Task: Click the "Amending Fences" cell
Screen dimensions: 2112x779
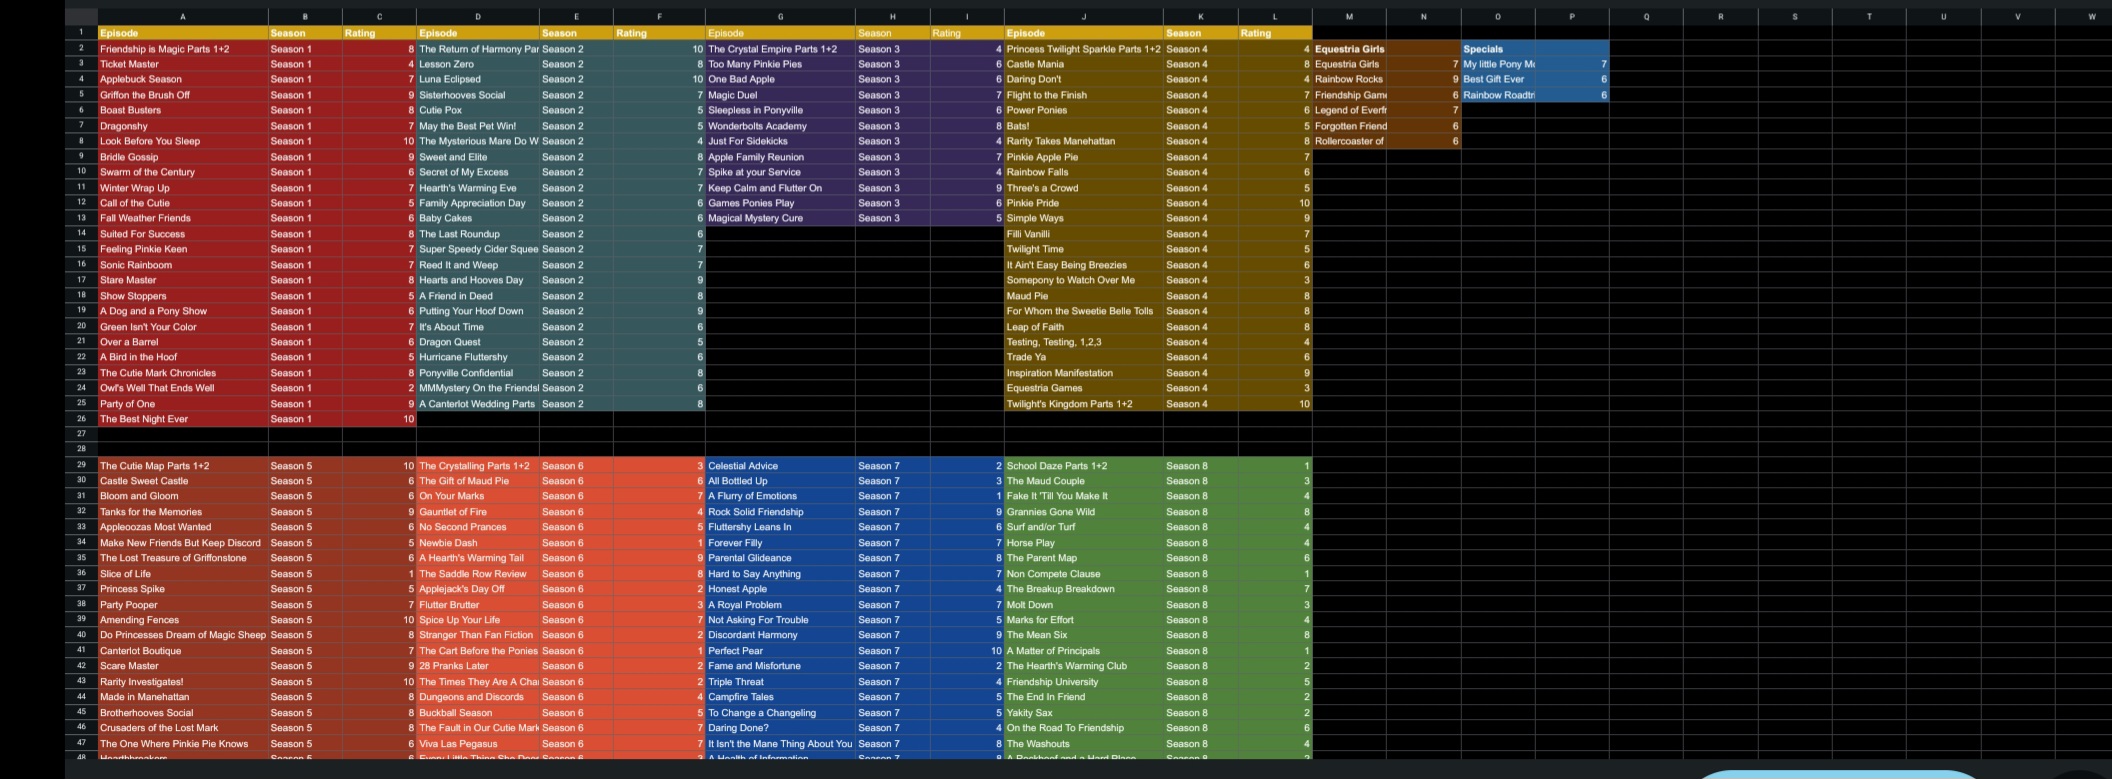Action: (183, 620)
